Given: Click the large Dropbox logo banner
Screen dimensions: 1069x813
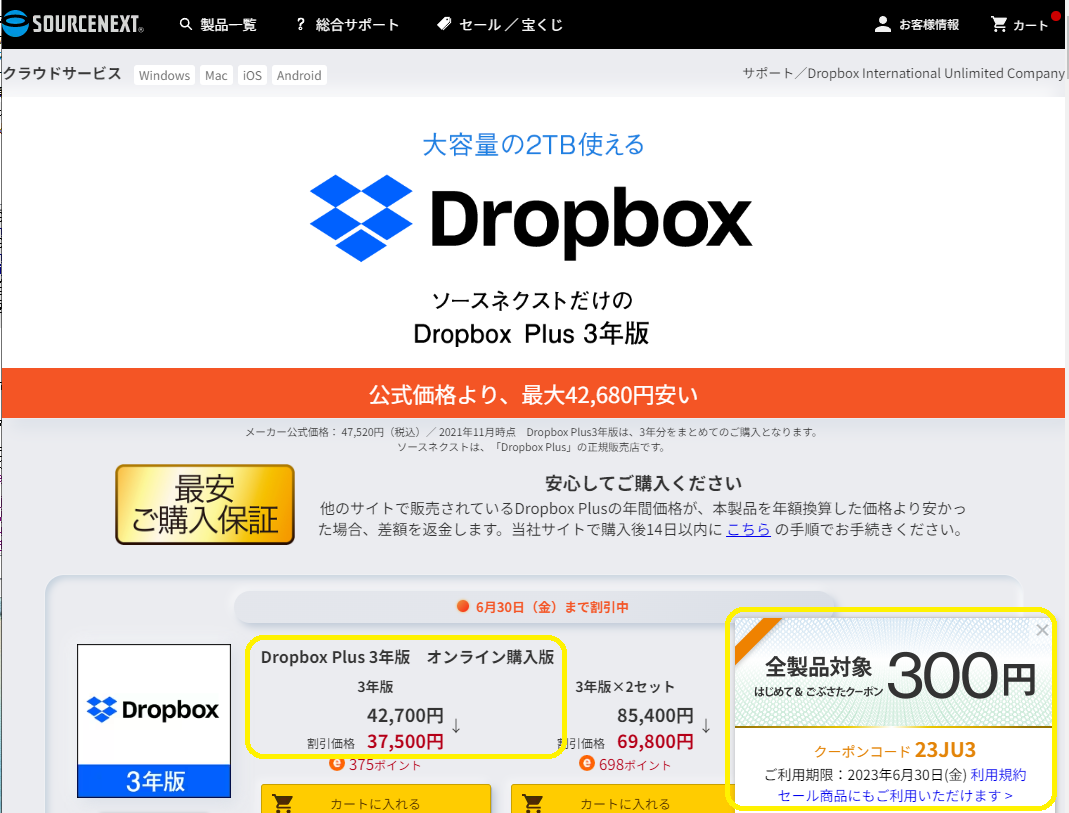Looking at the screenshot, I should coord(531,218).
